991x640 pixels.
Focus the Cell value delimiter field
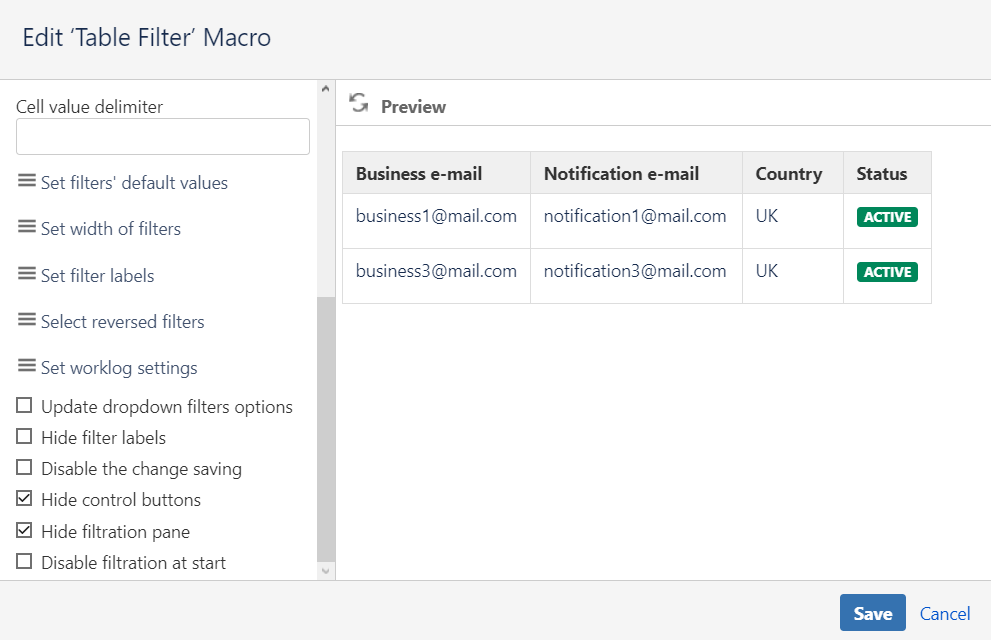(163, 137)
